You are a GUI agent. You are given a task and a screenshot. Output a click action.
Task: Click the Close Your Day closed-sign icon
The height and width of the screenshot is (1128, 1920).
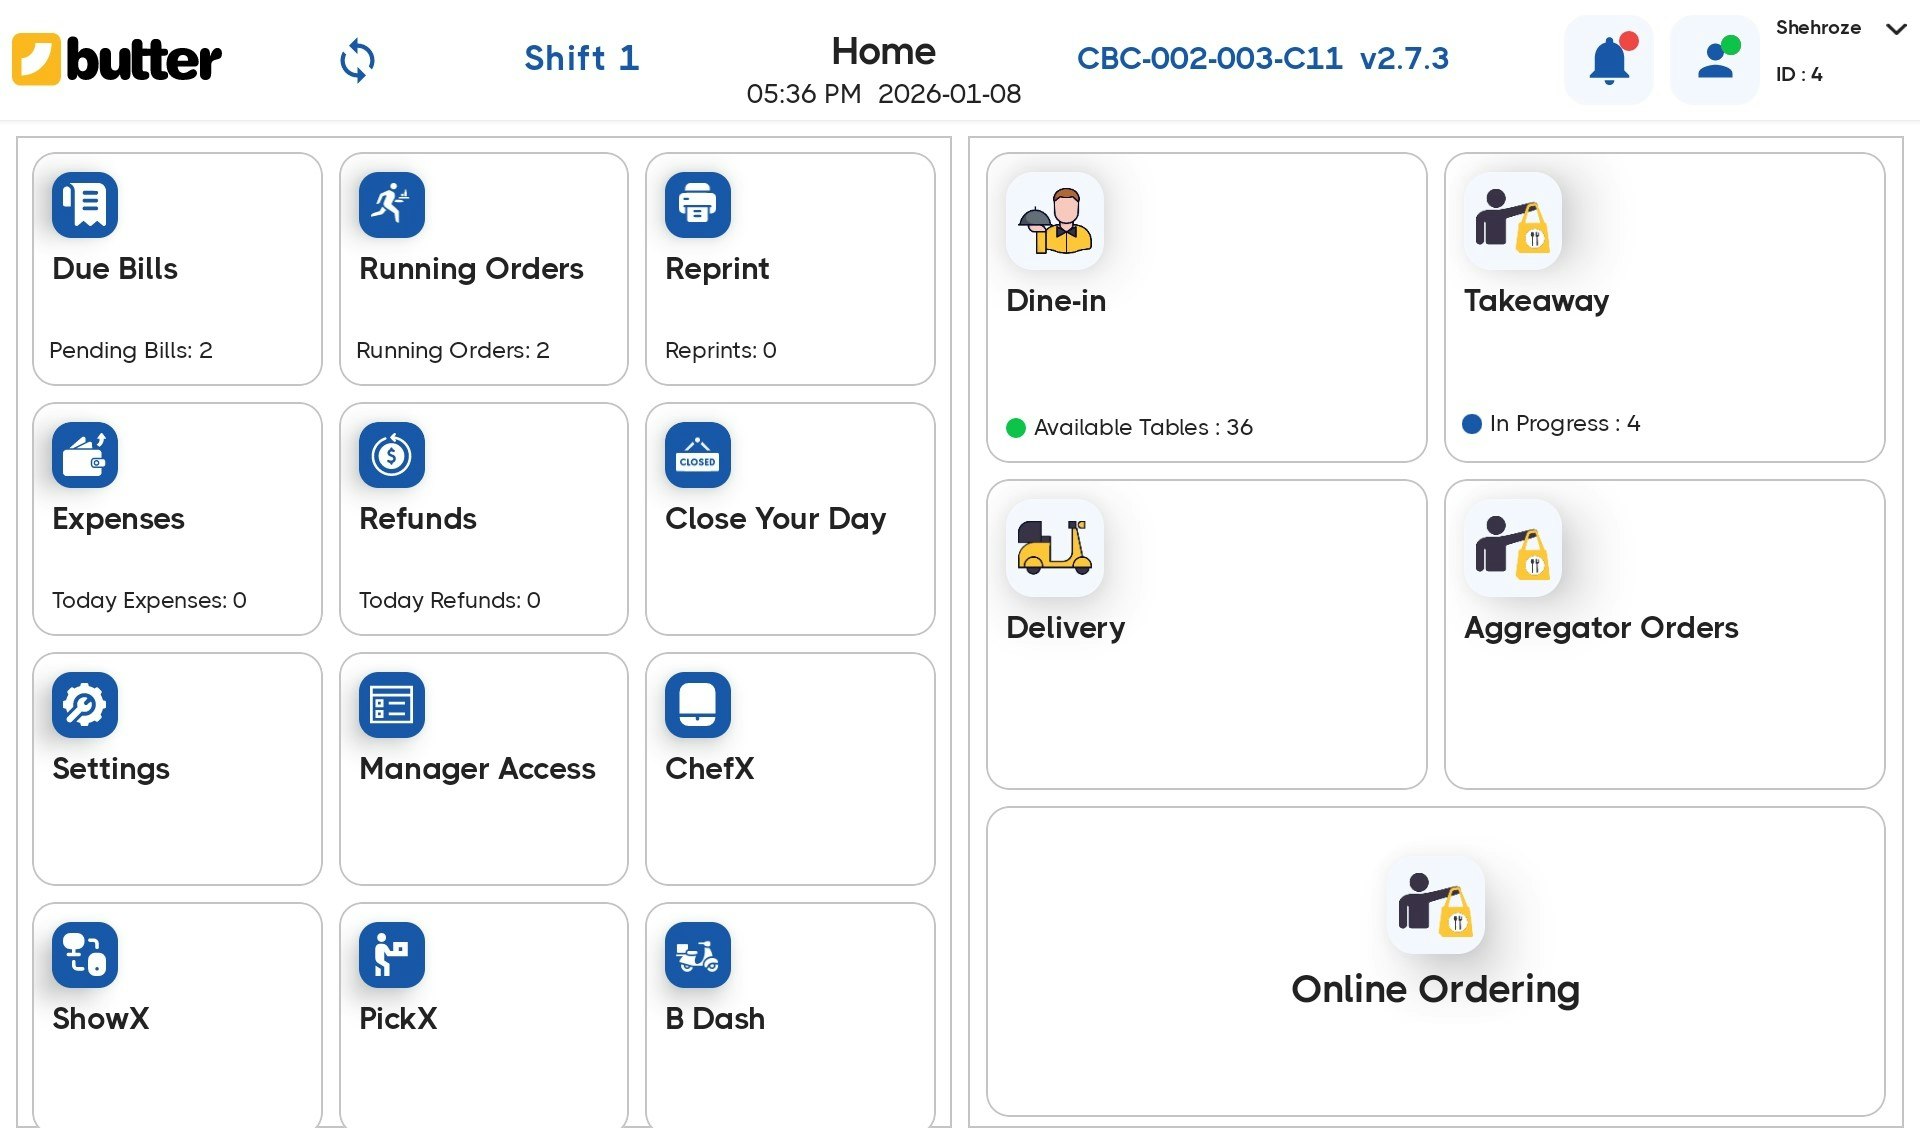coord(697,455)
